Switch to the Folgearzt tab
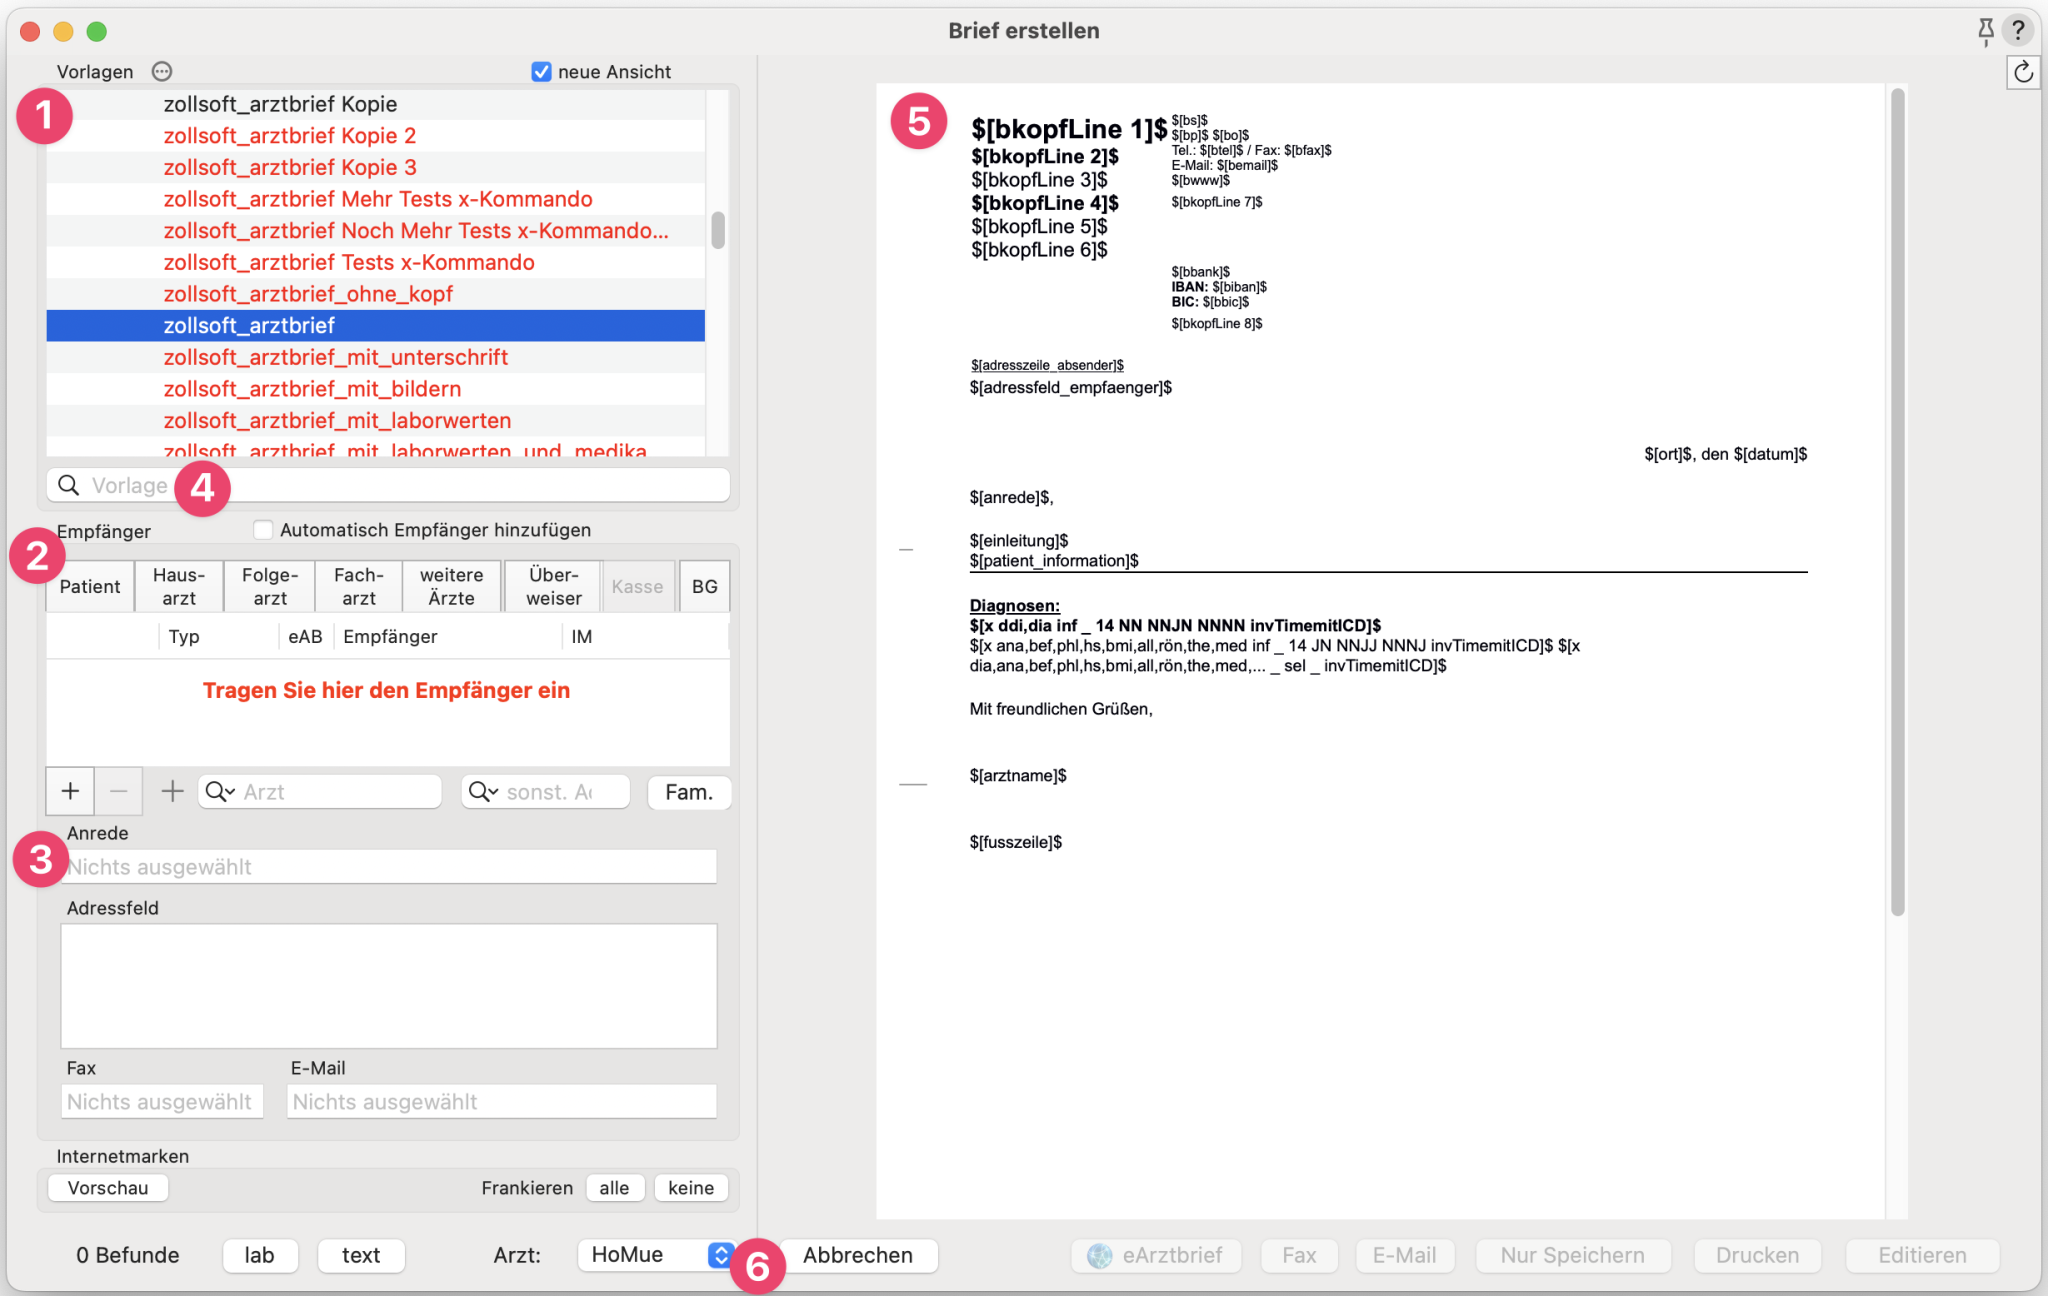The width and height of the screenshot is (2048, 1296). pyautogui.click(x=270, y=586)
